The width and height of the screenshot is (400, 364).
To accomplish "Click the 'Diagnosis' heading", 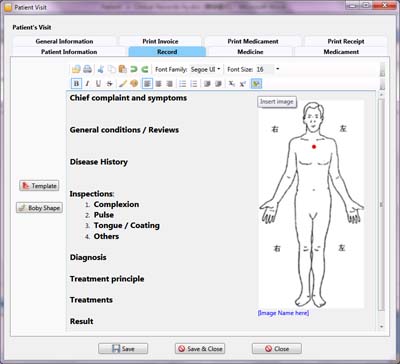I will (88, 257).
